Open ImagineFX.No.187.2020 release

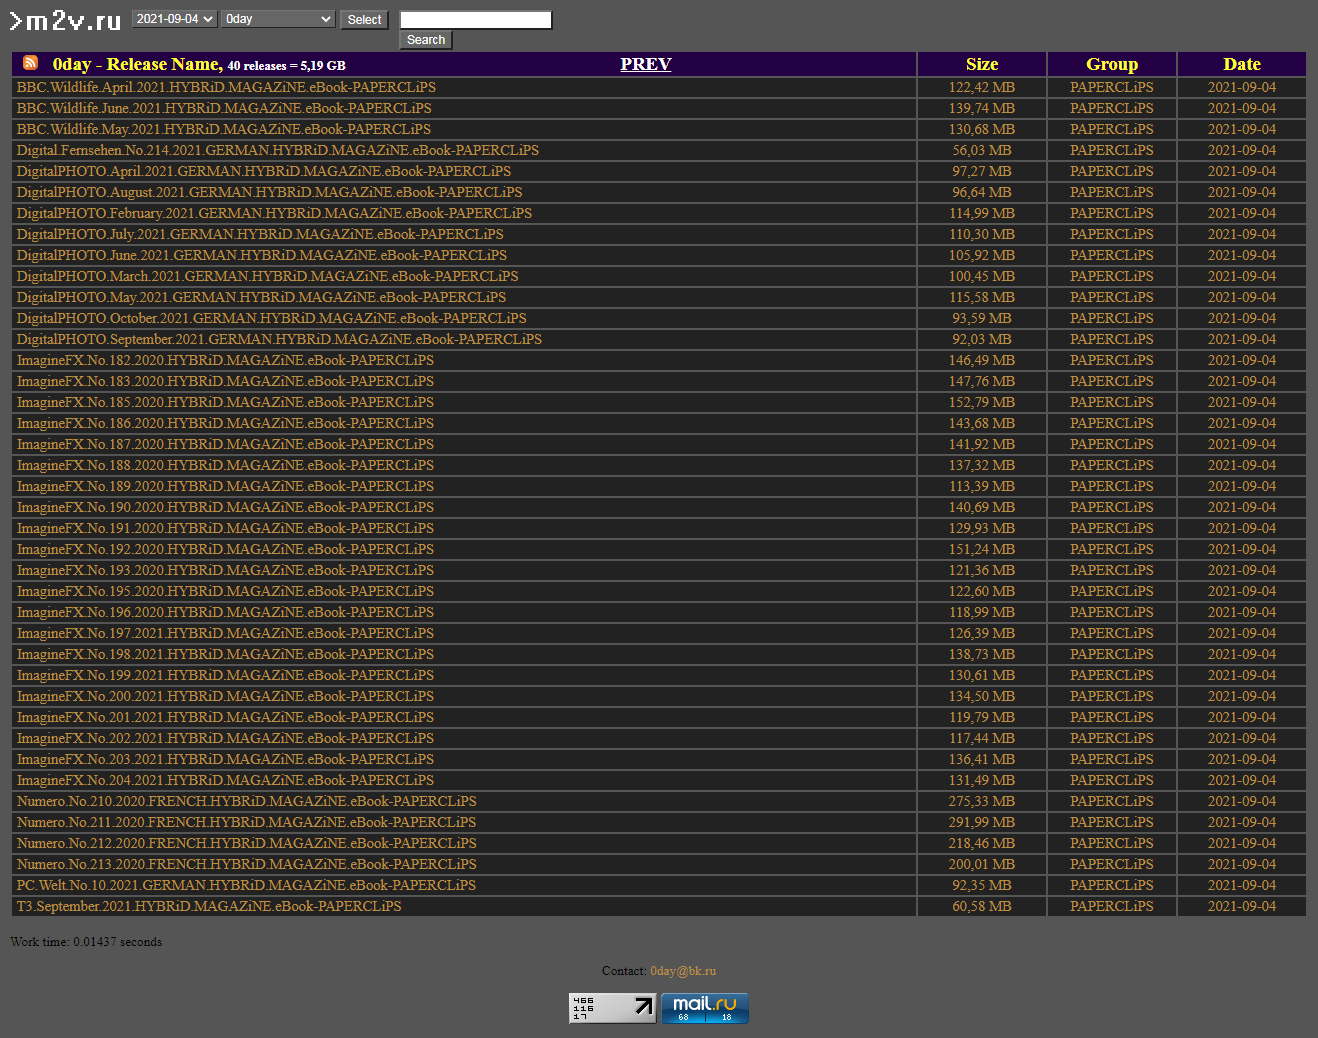click(225, 444)
